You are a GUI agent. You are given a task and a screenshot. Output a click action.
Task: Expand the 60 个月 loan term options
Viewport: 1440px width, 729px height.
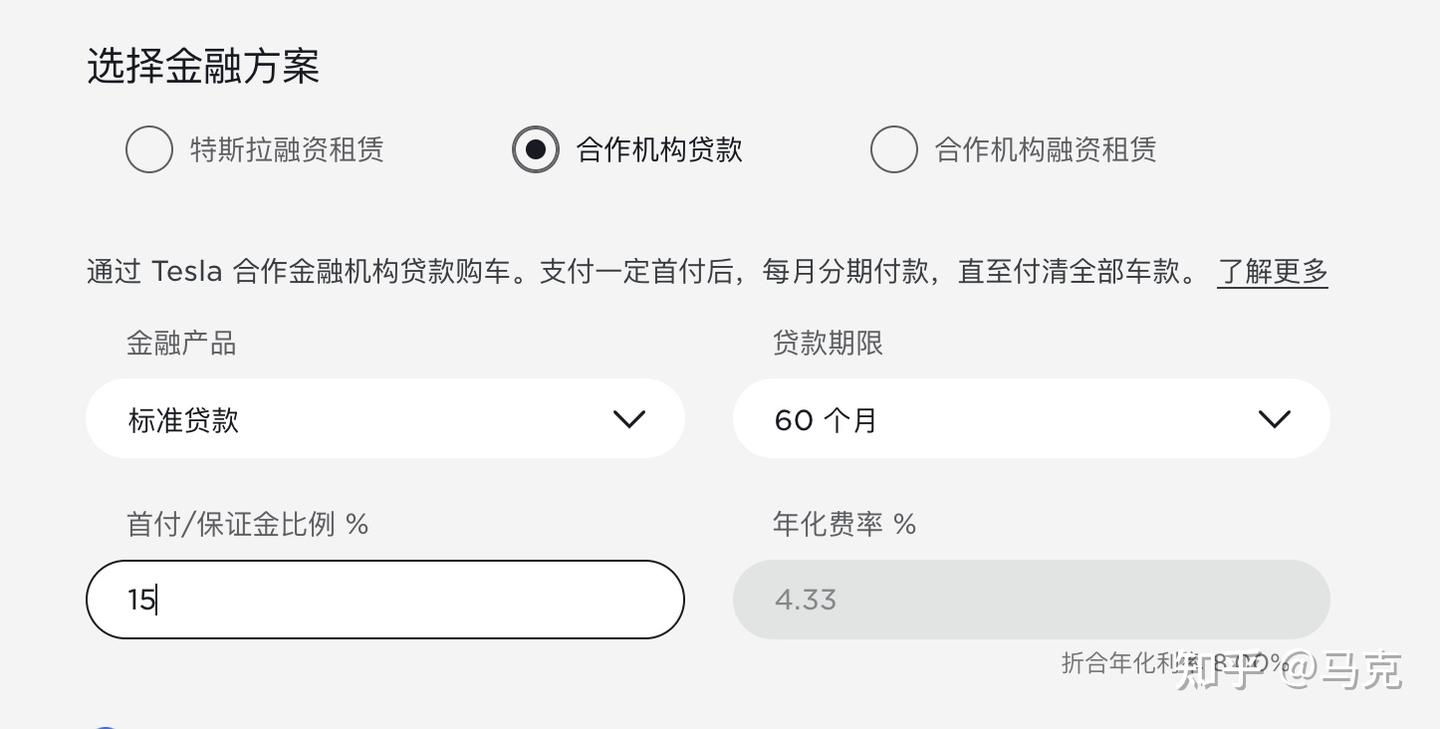pyautogui.click(x=1031, y=419)
